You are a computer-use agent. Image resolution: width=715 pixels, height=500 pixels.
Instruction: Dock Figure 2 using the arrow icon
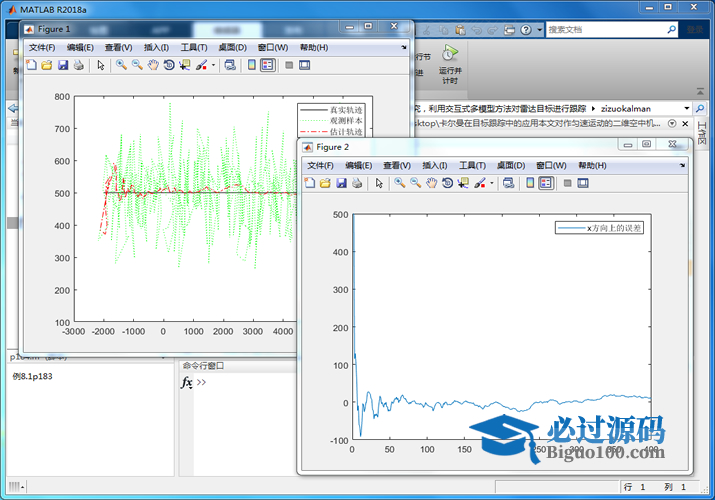point(682,165)
